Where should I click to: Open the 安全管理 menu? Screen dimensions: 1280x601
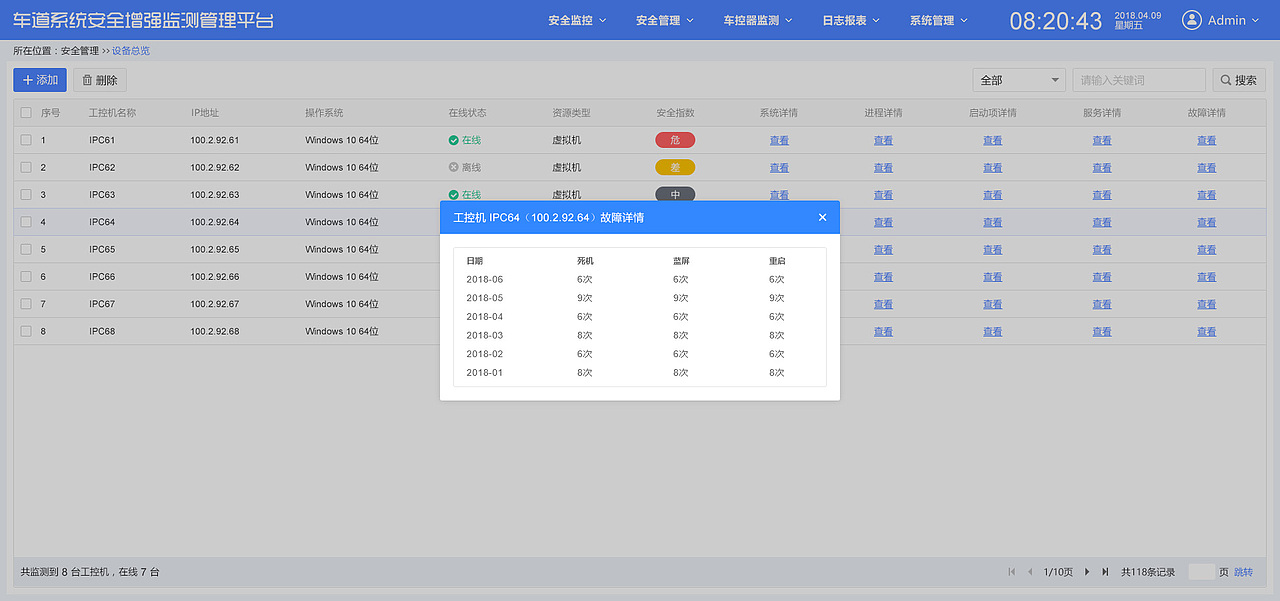pos(665,20)
